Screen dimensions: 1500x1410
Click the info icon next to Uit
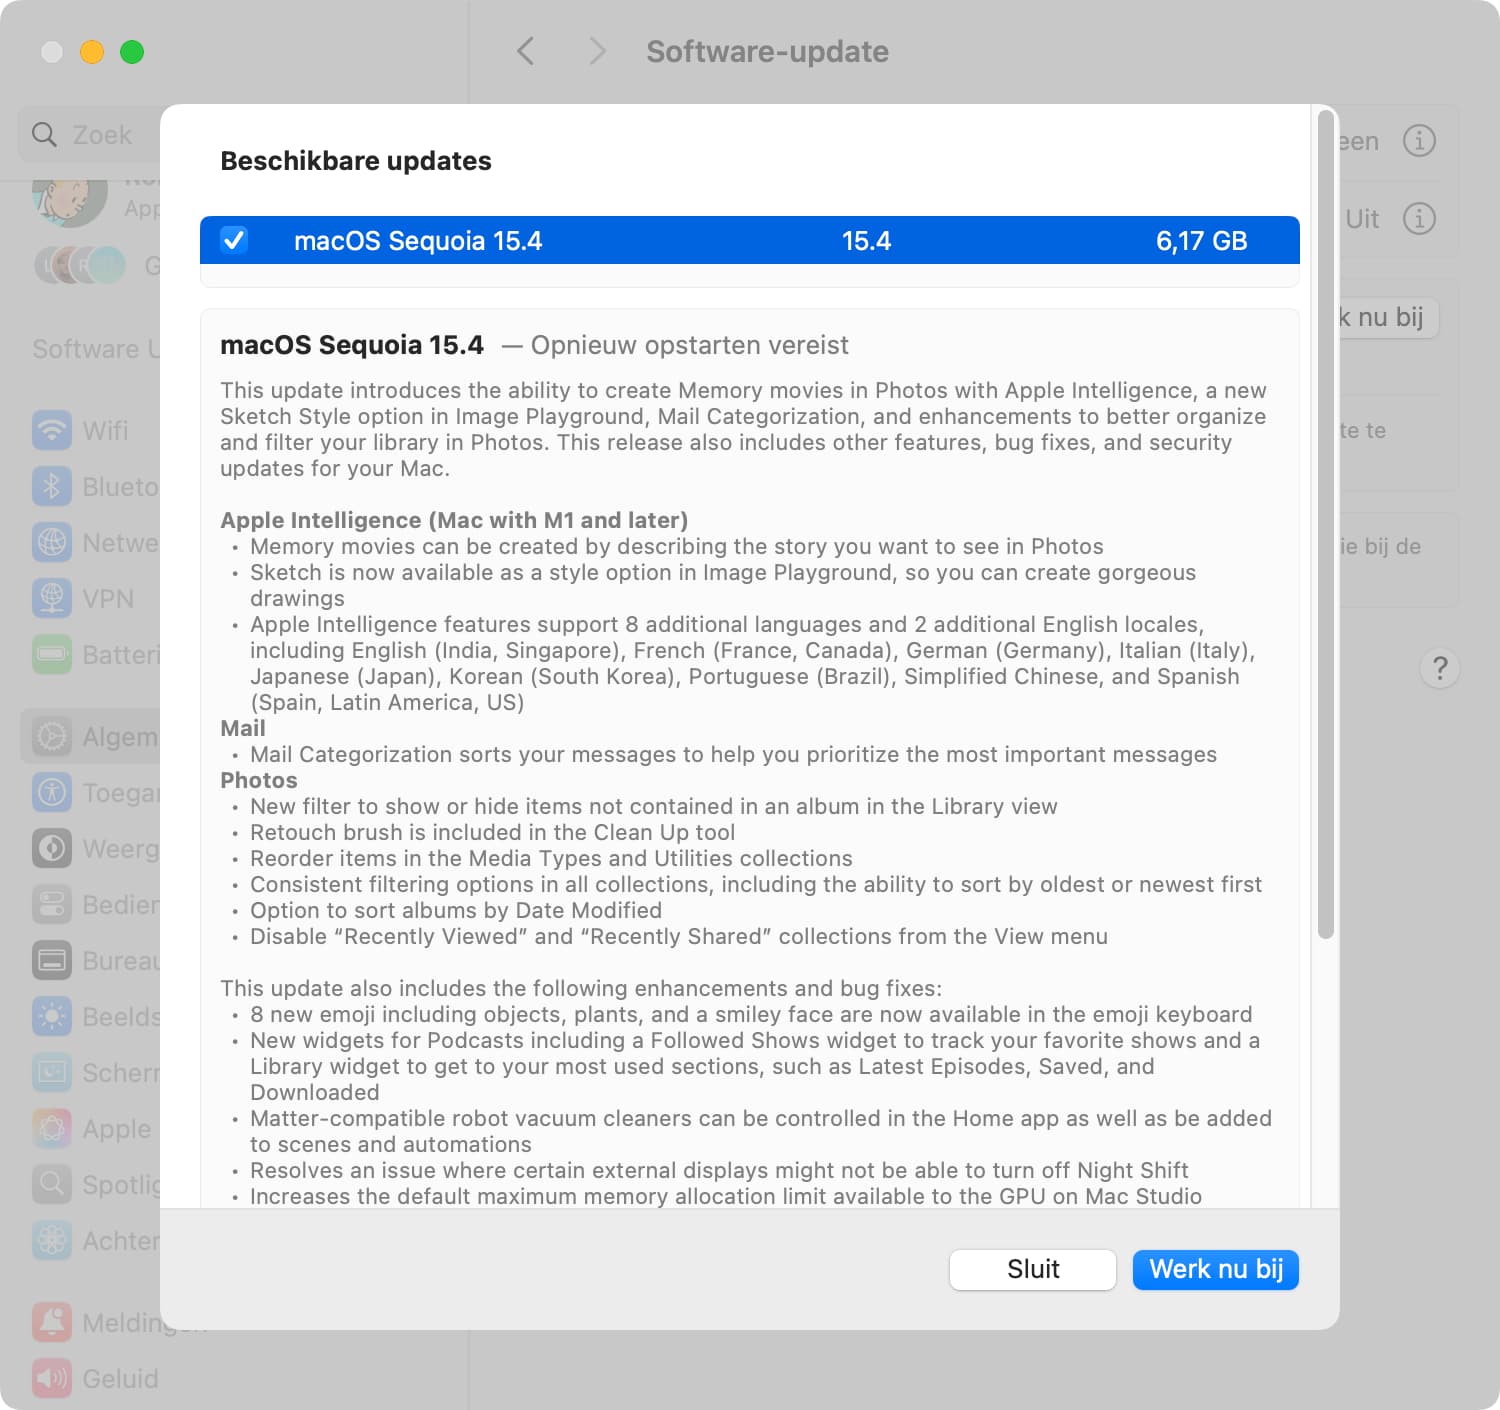pos(1419,218)
